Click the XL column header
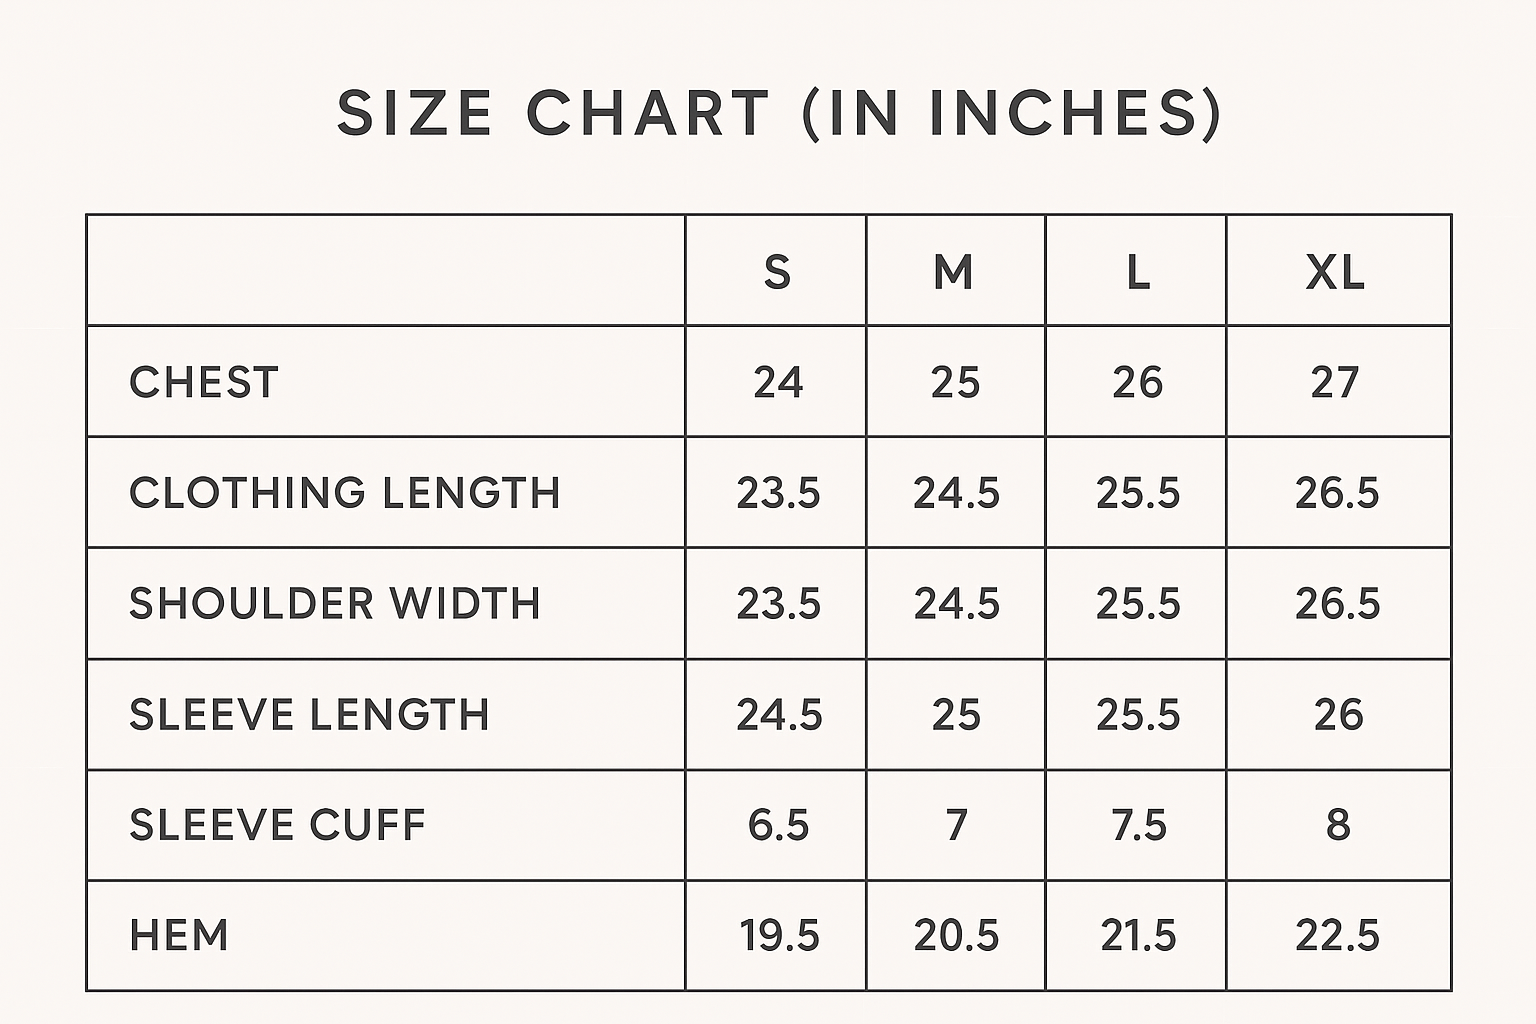Image resolution: width=1536 pixels, height=1024 pixels. coord(1336,272)
